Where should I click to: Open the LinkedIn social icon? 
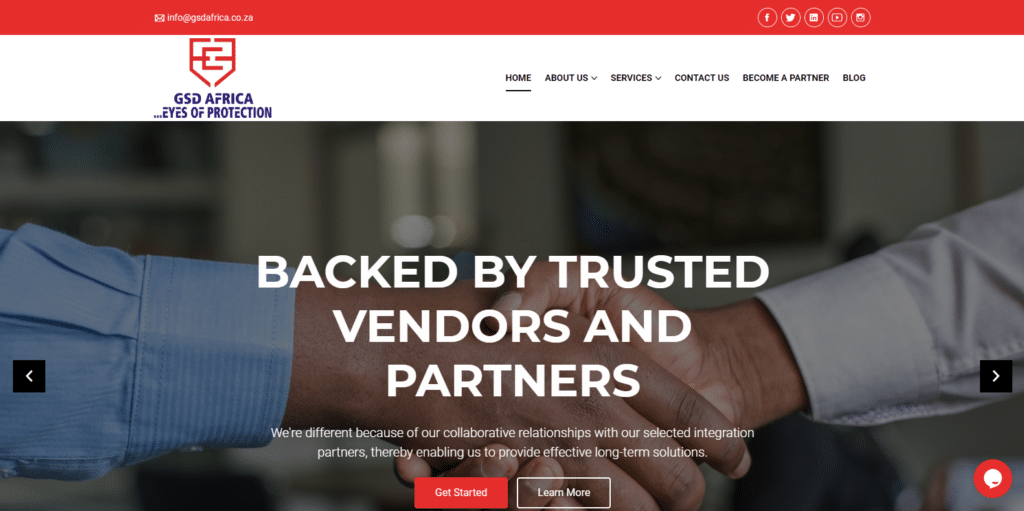click(x=814, y=18)
